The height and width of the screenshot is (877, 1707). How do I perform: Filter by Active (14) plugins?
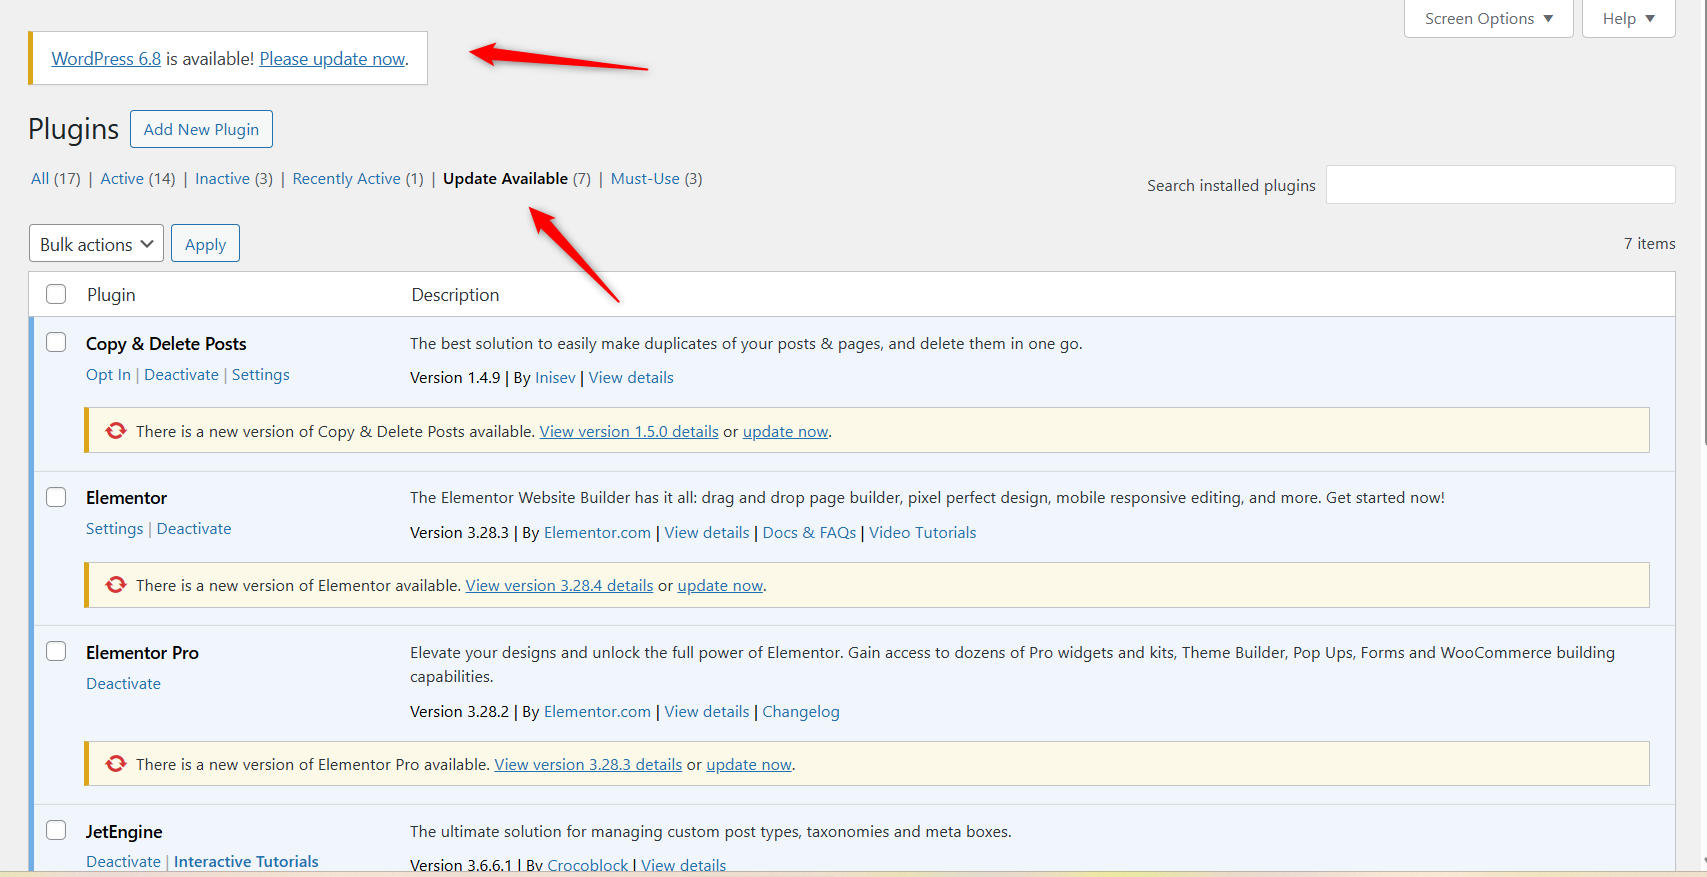click(x=138, y=179)
